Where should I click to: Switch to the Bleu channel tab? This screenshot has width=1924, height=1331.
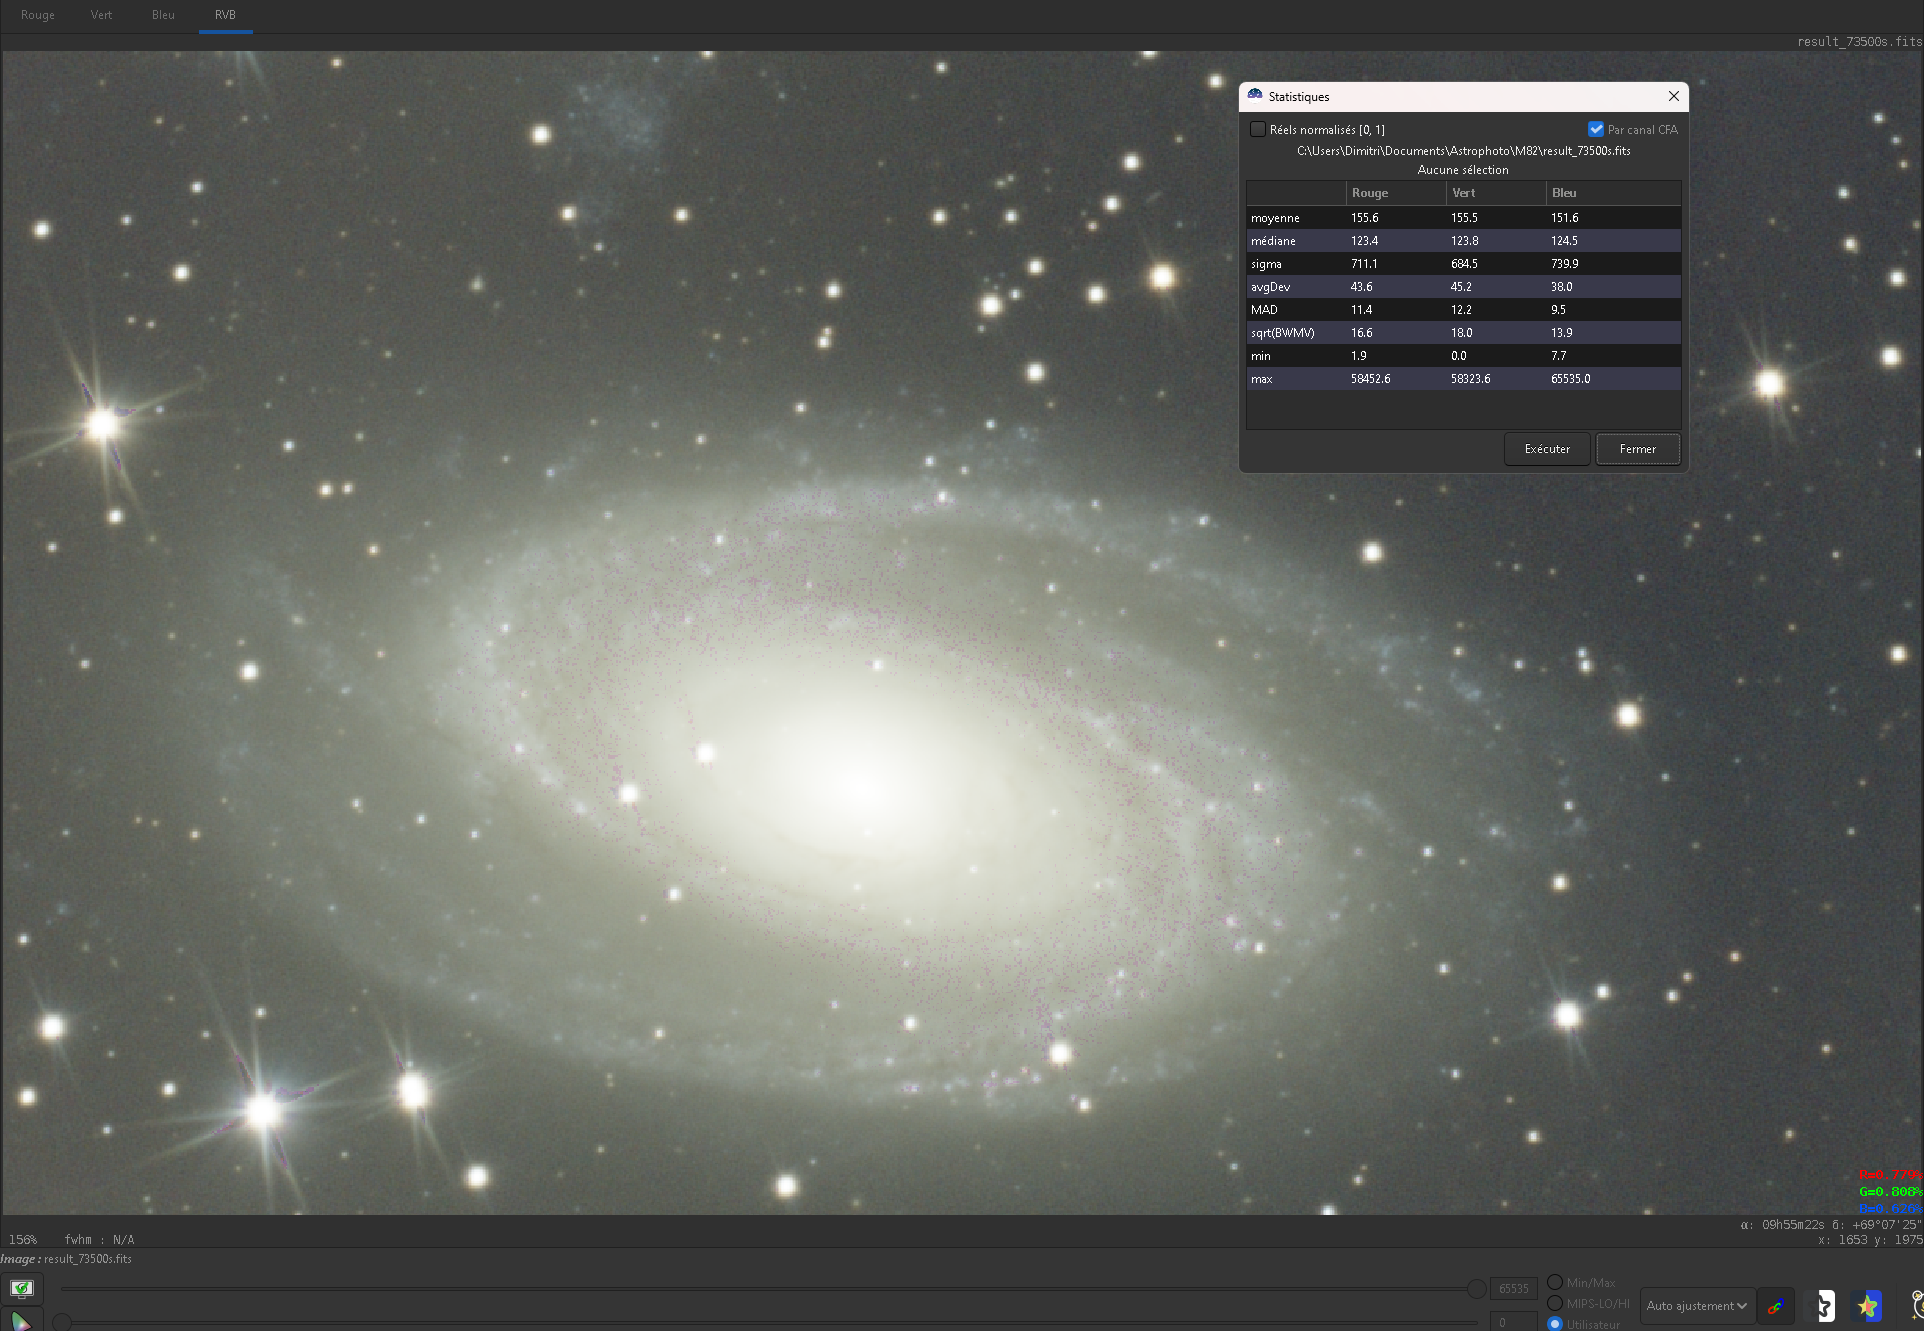tap(163, 15)
